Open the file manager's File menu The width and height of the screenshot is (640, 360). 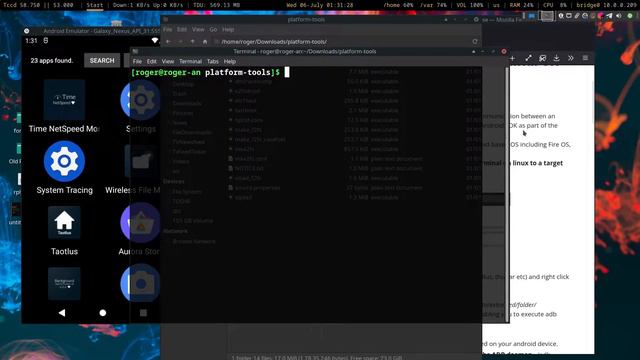167,29
